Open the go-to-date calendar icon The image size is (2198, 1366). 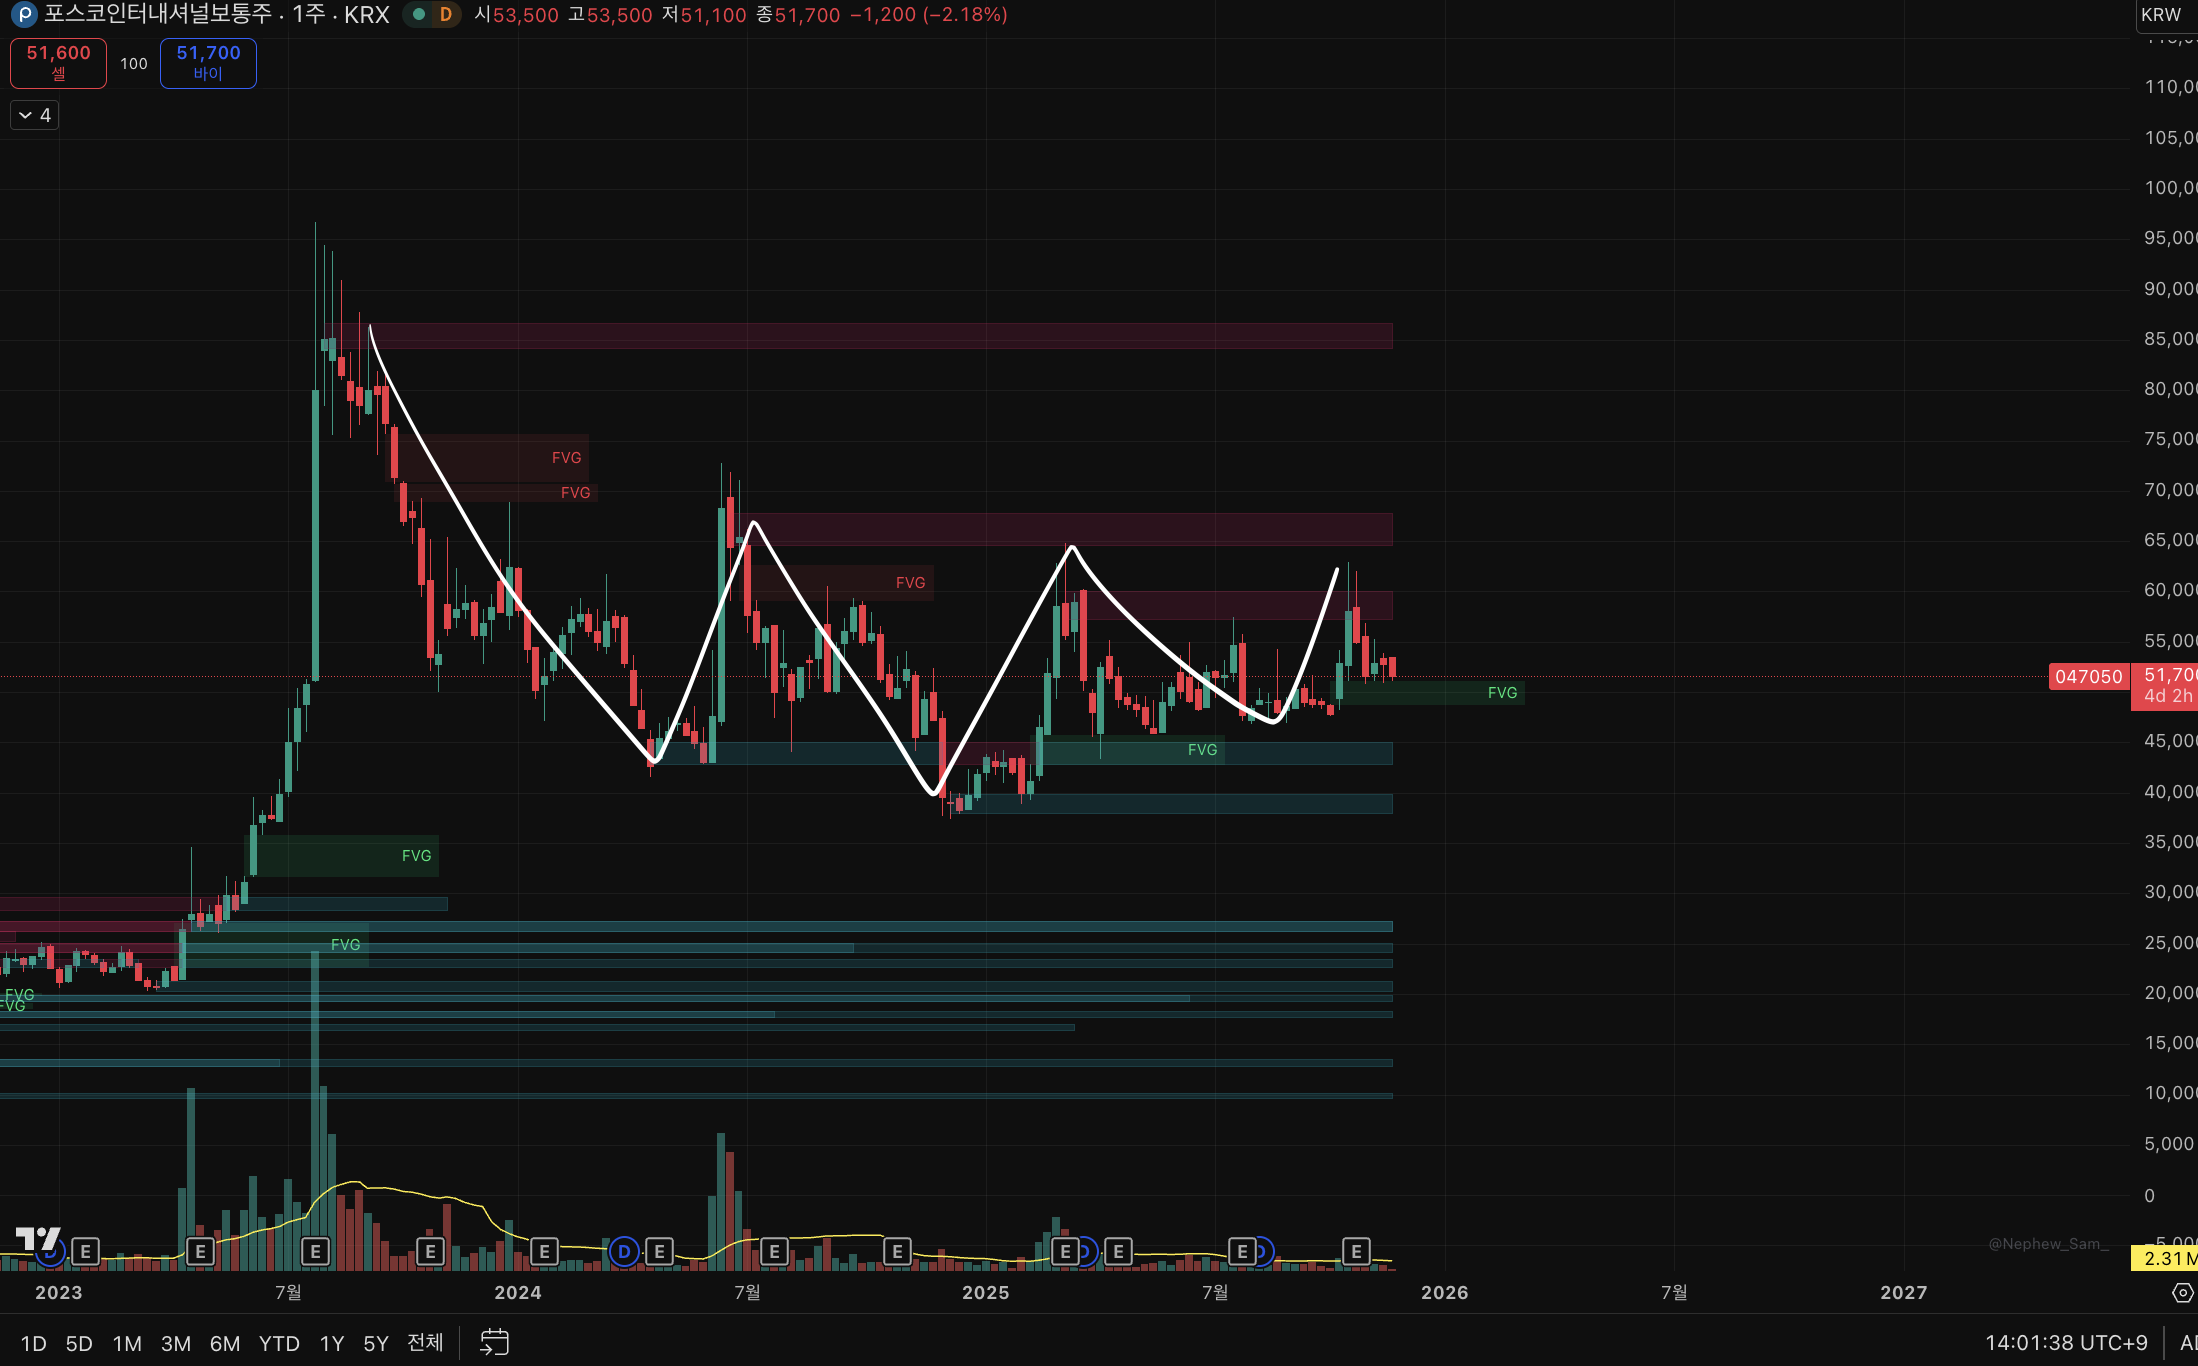(494, 1342)
